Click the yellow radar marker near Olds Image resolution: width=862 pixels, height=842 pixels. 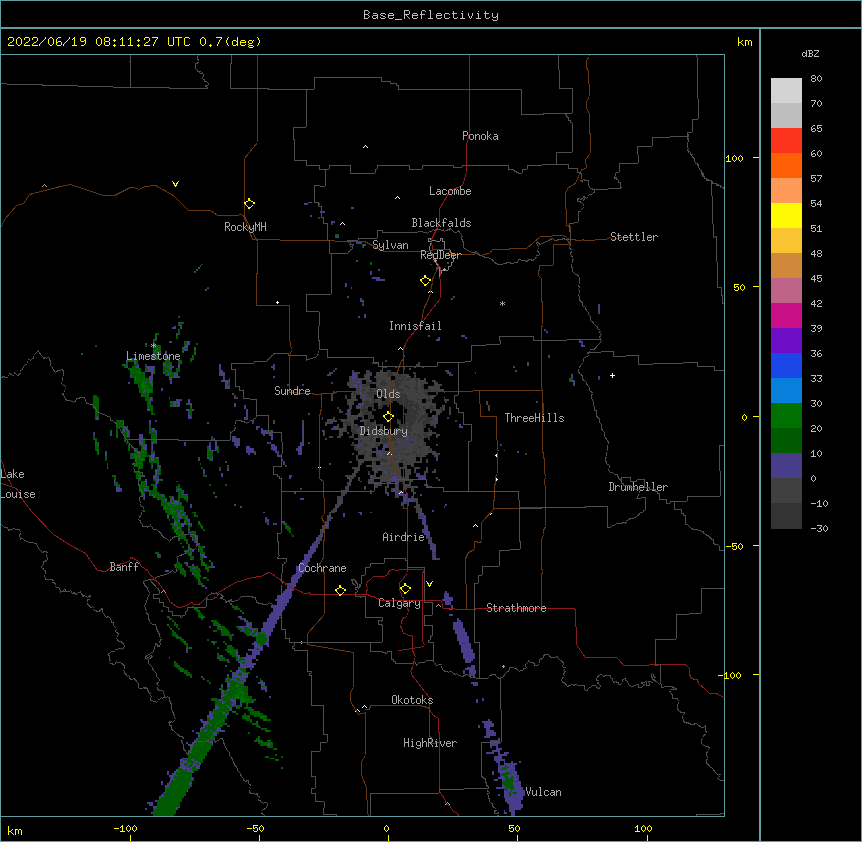[388, 416]
